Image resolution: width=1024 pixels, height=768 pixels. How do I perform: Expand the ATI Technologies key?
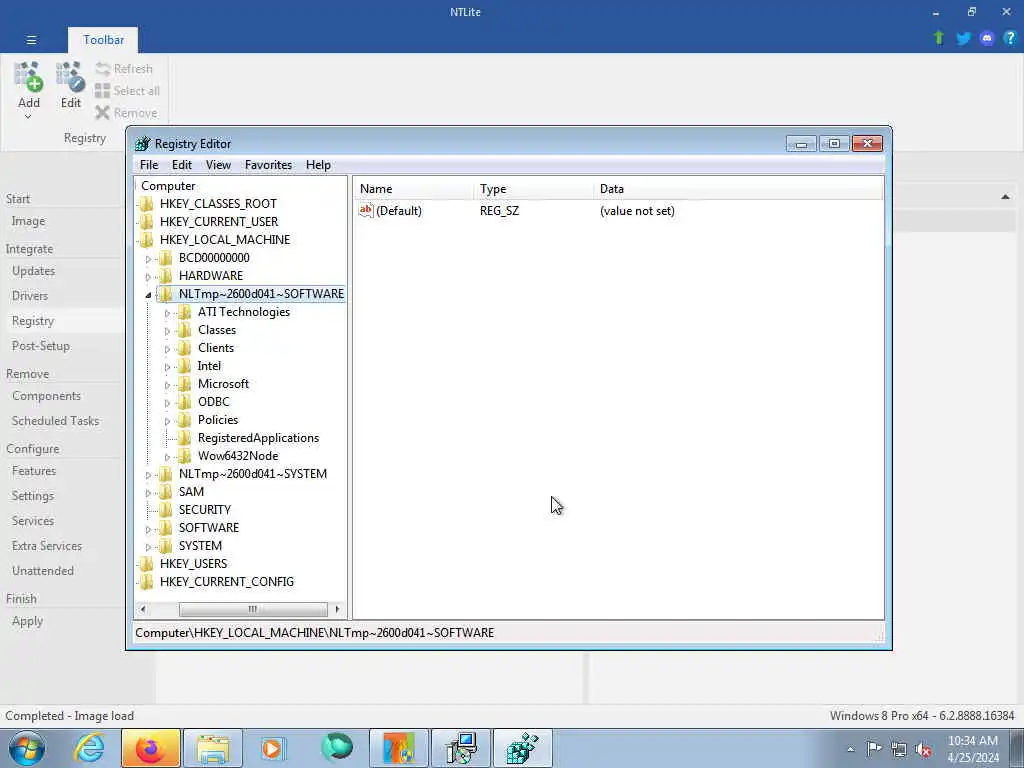[167, 313]
